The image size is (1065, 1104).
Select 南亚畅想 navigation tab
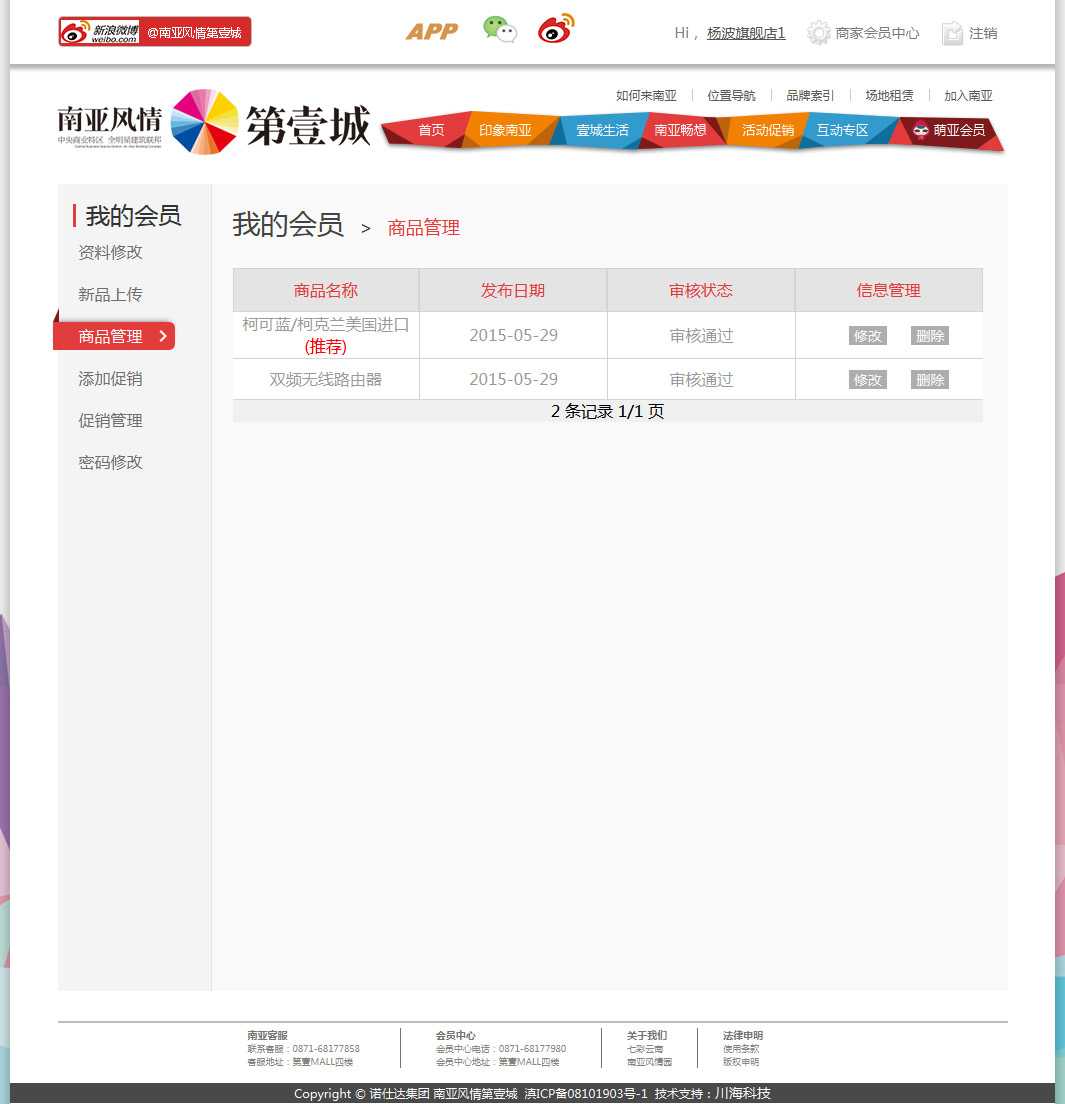pyautogui.click(x=680, y=130)
